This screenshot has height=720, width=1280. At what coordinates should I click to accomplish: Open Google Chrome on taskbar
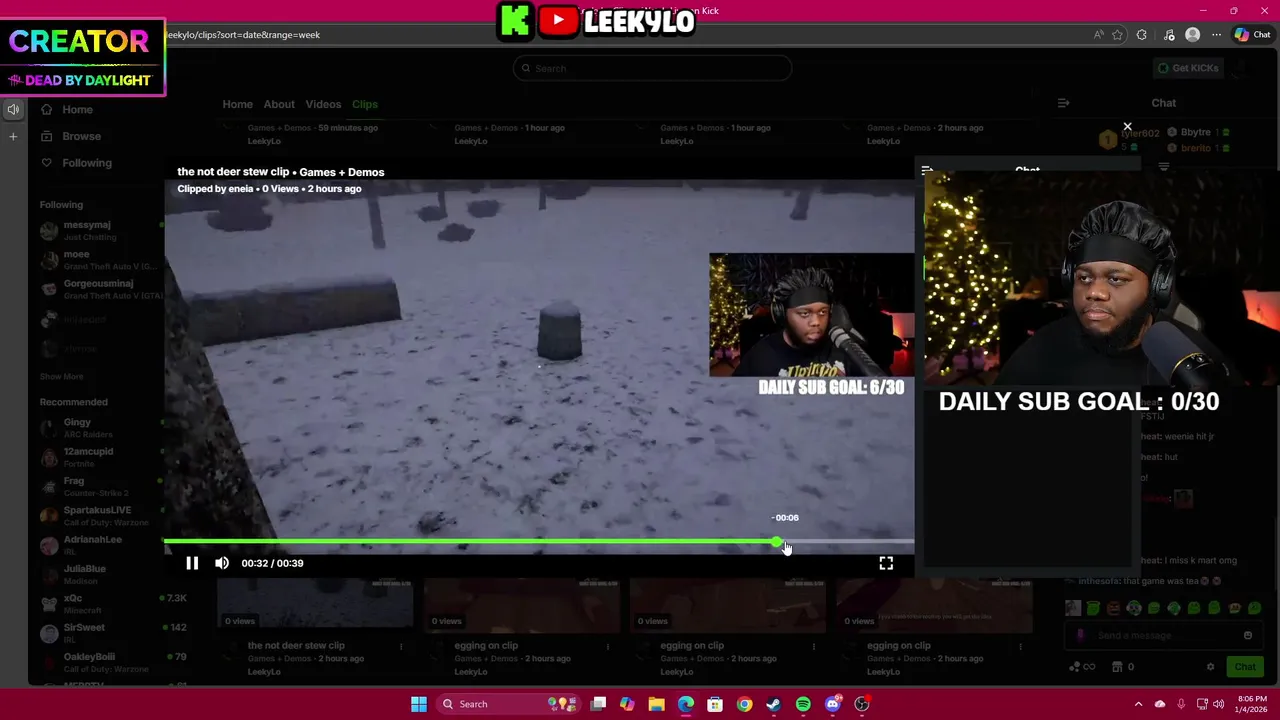coord(744,704)
